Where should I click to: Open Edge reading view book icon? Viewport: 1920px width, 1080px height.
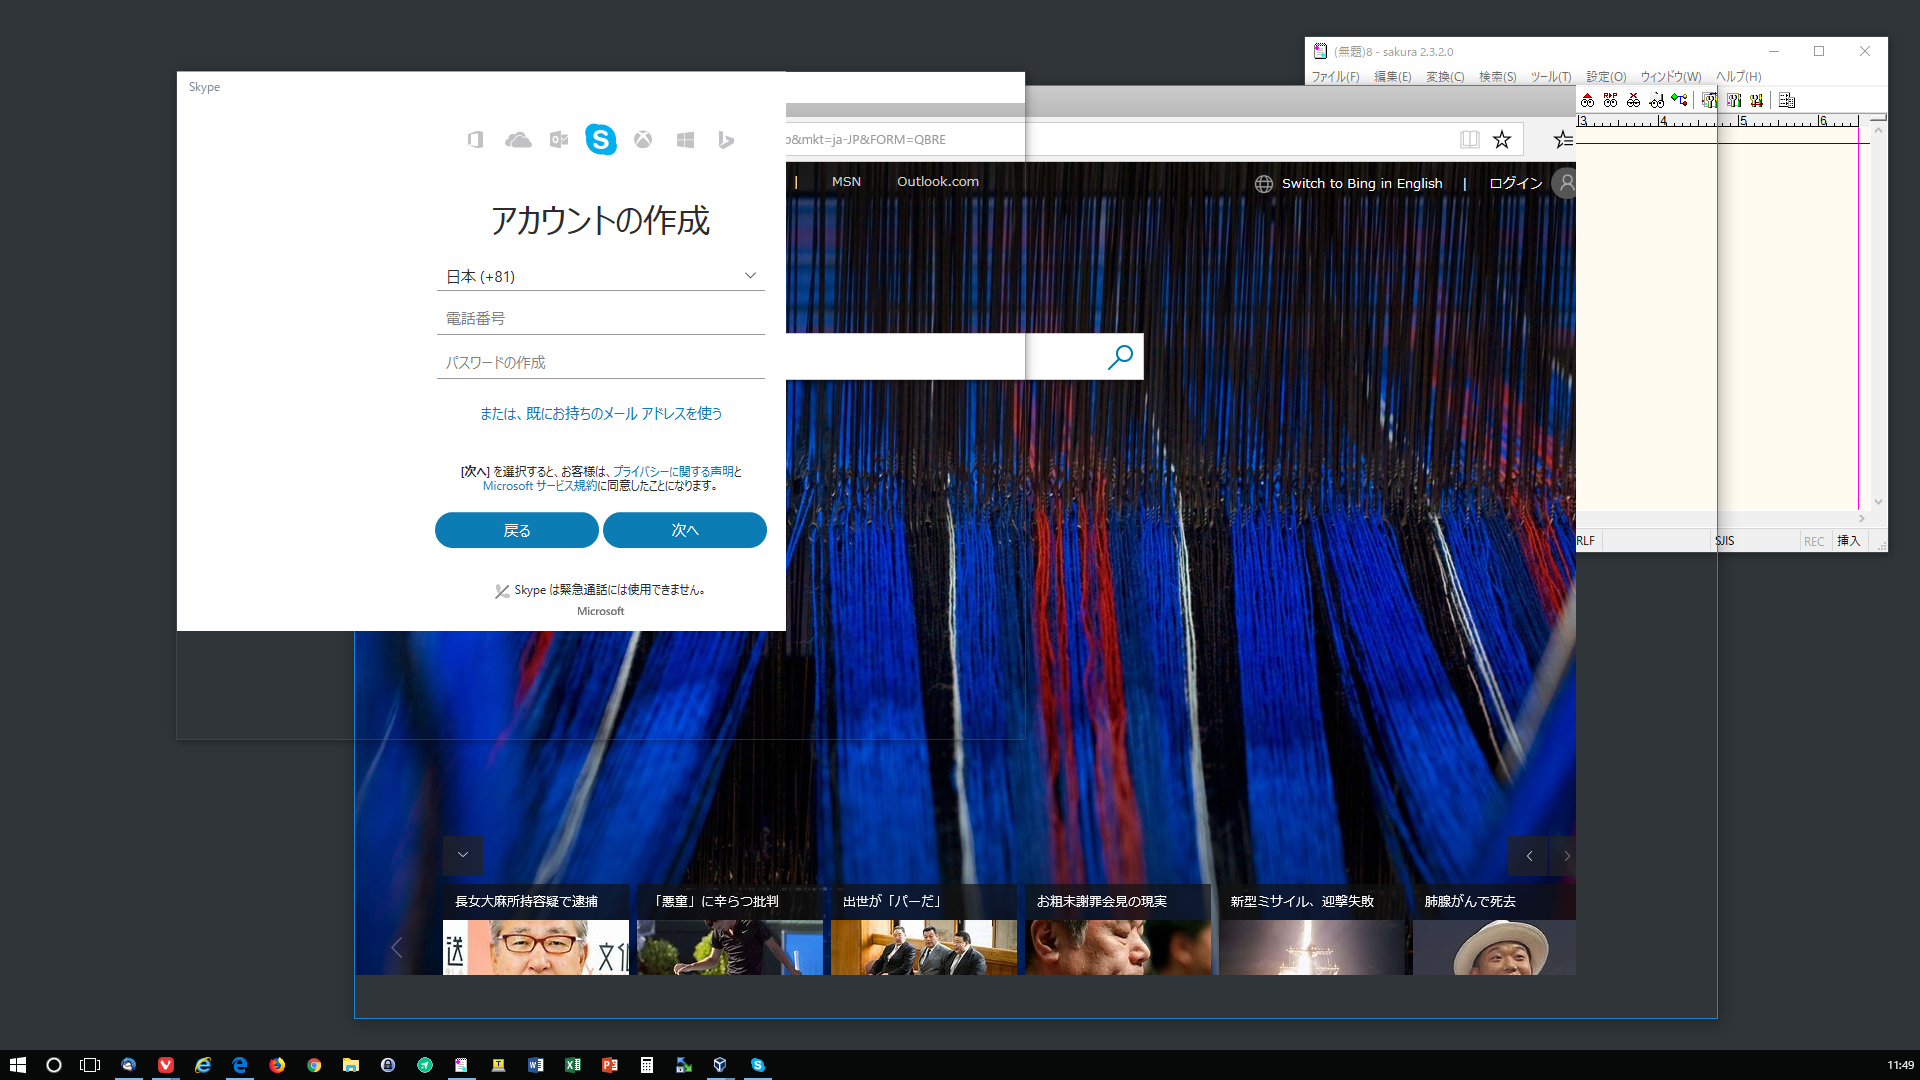coord(1469,140)
